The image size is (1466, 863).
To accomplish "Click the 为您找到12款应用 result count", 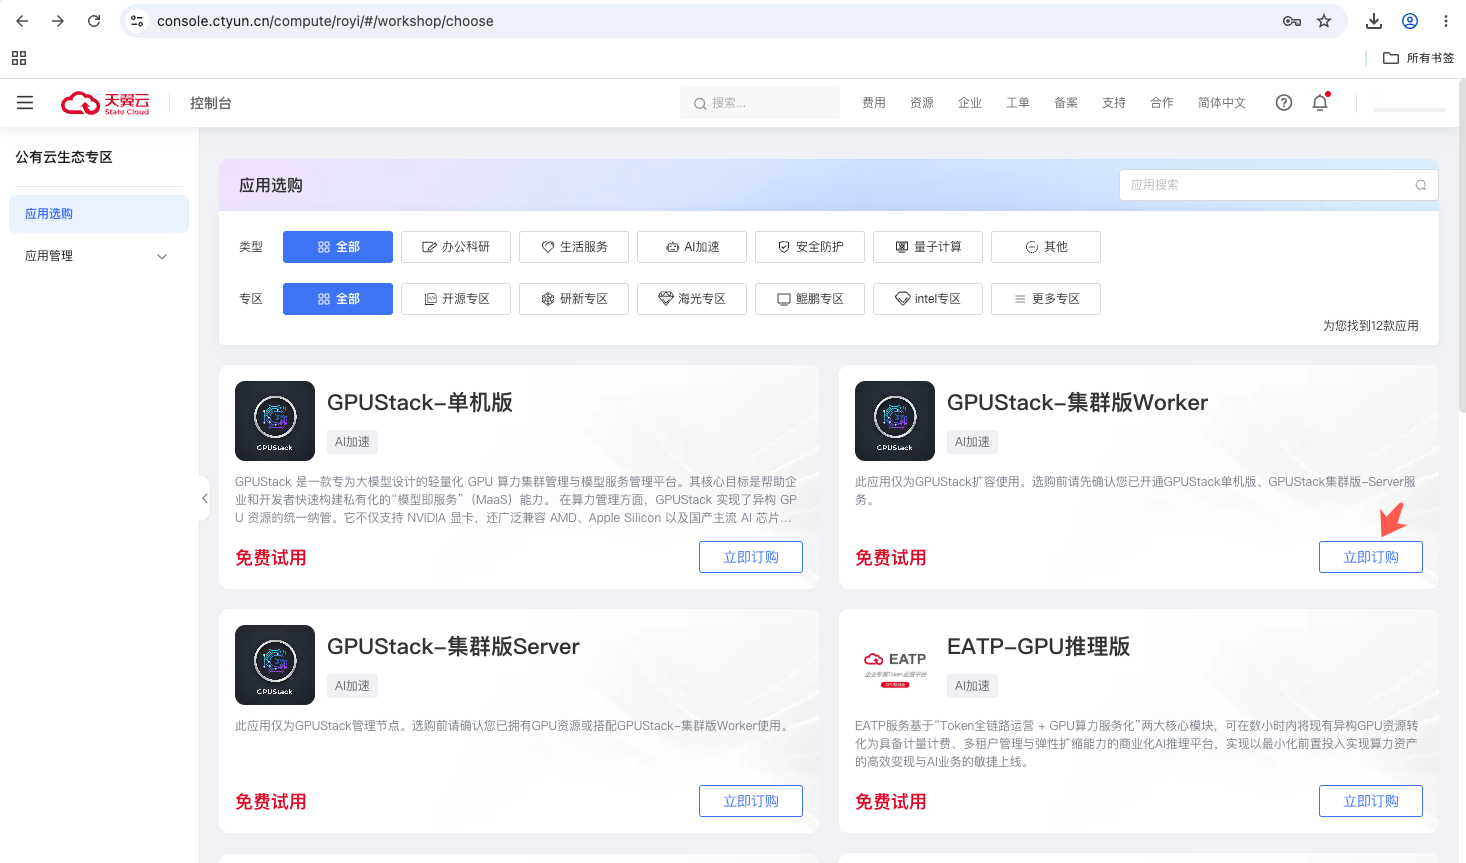I will coord(1371,326).
